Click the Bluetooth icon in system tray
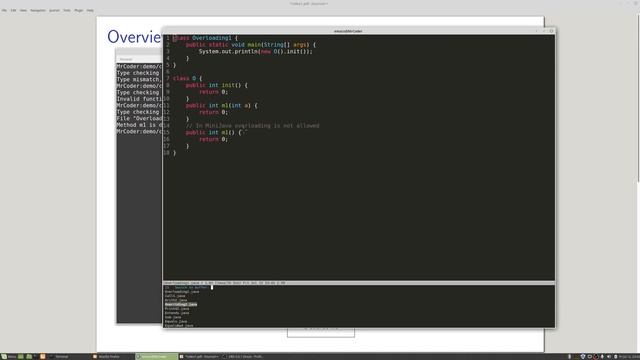Image resolution: width=640 pixels, height=360 pixels. click(569, 356)
